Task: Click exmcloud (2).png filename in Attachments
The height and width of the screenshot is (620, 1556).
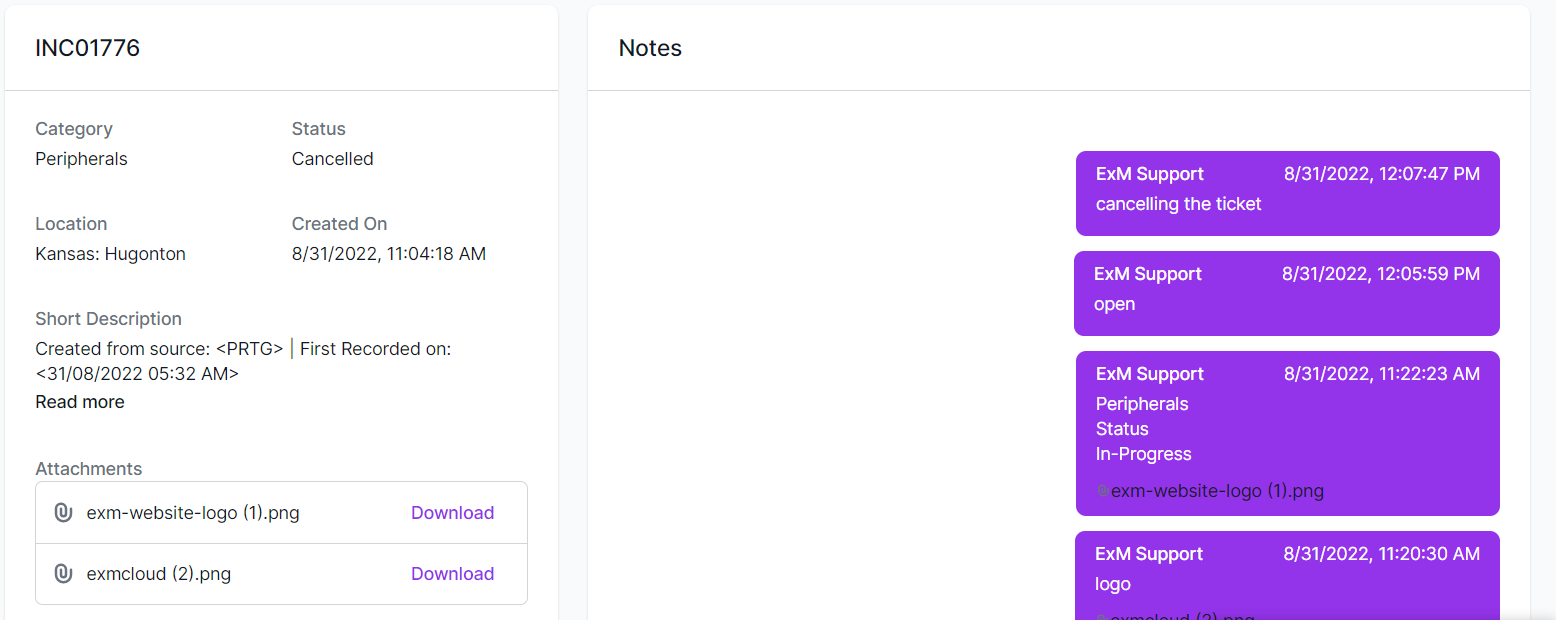Action: click(159, 574)
